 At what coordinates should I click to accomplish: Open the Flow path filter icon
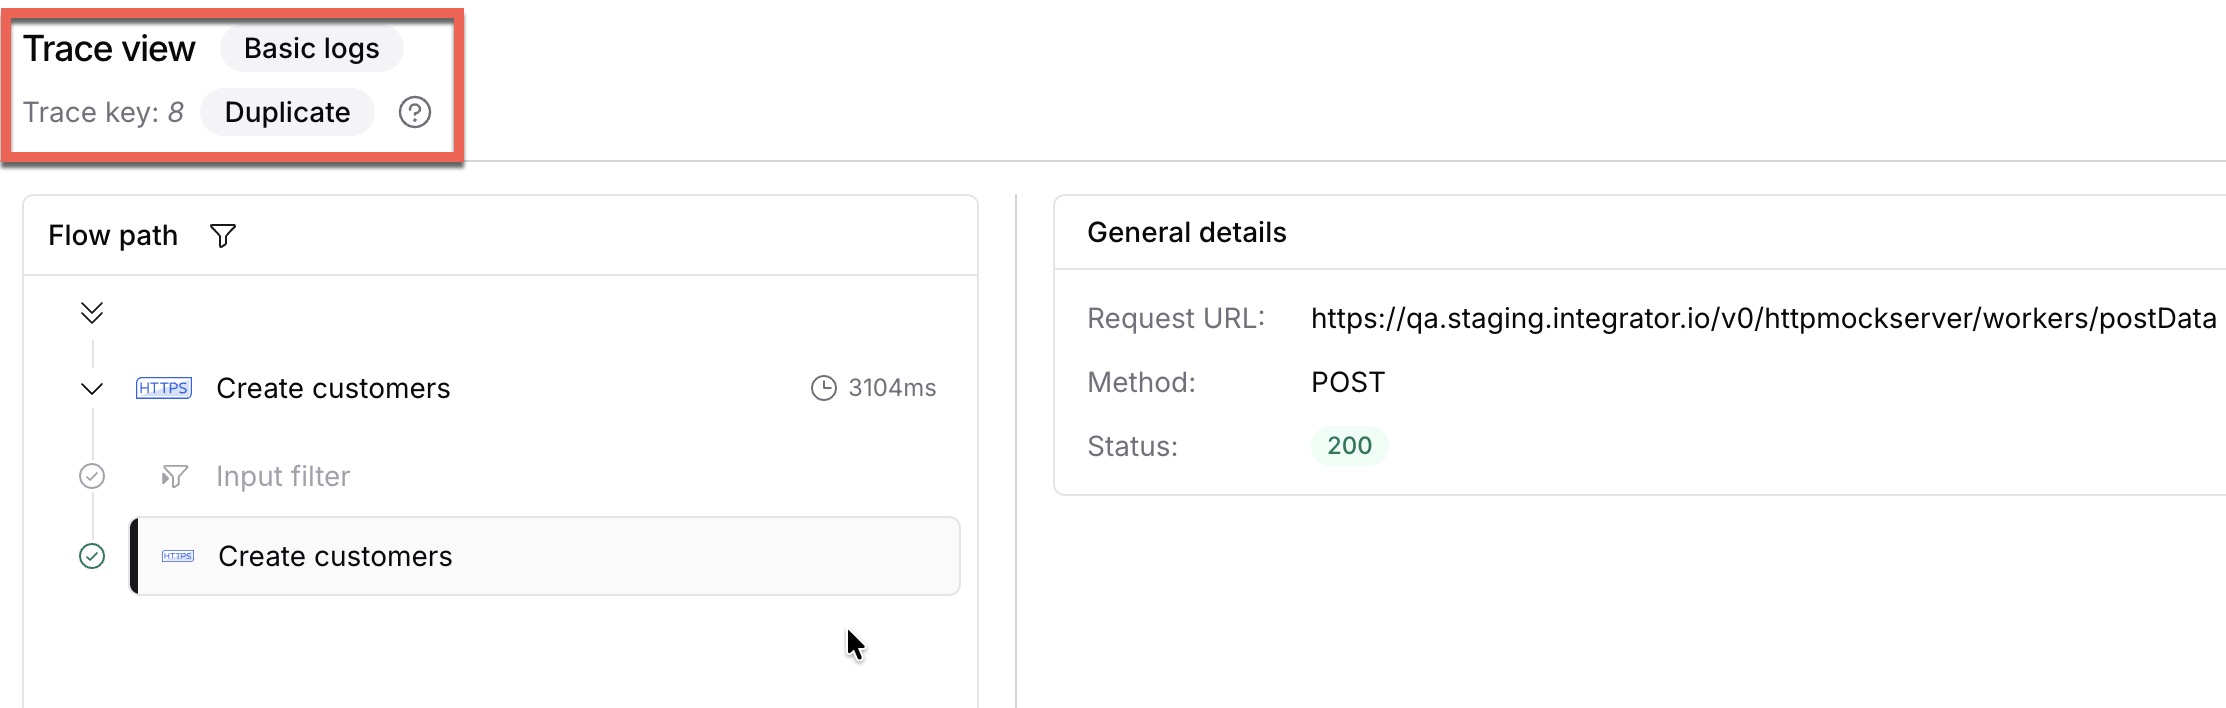pos(223,236)
